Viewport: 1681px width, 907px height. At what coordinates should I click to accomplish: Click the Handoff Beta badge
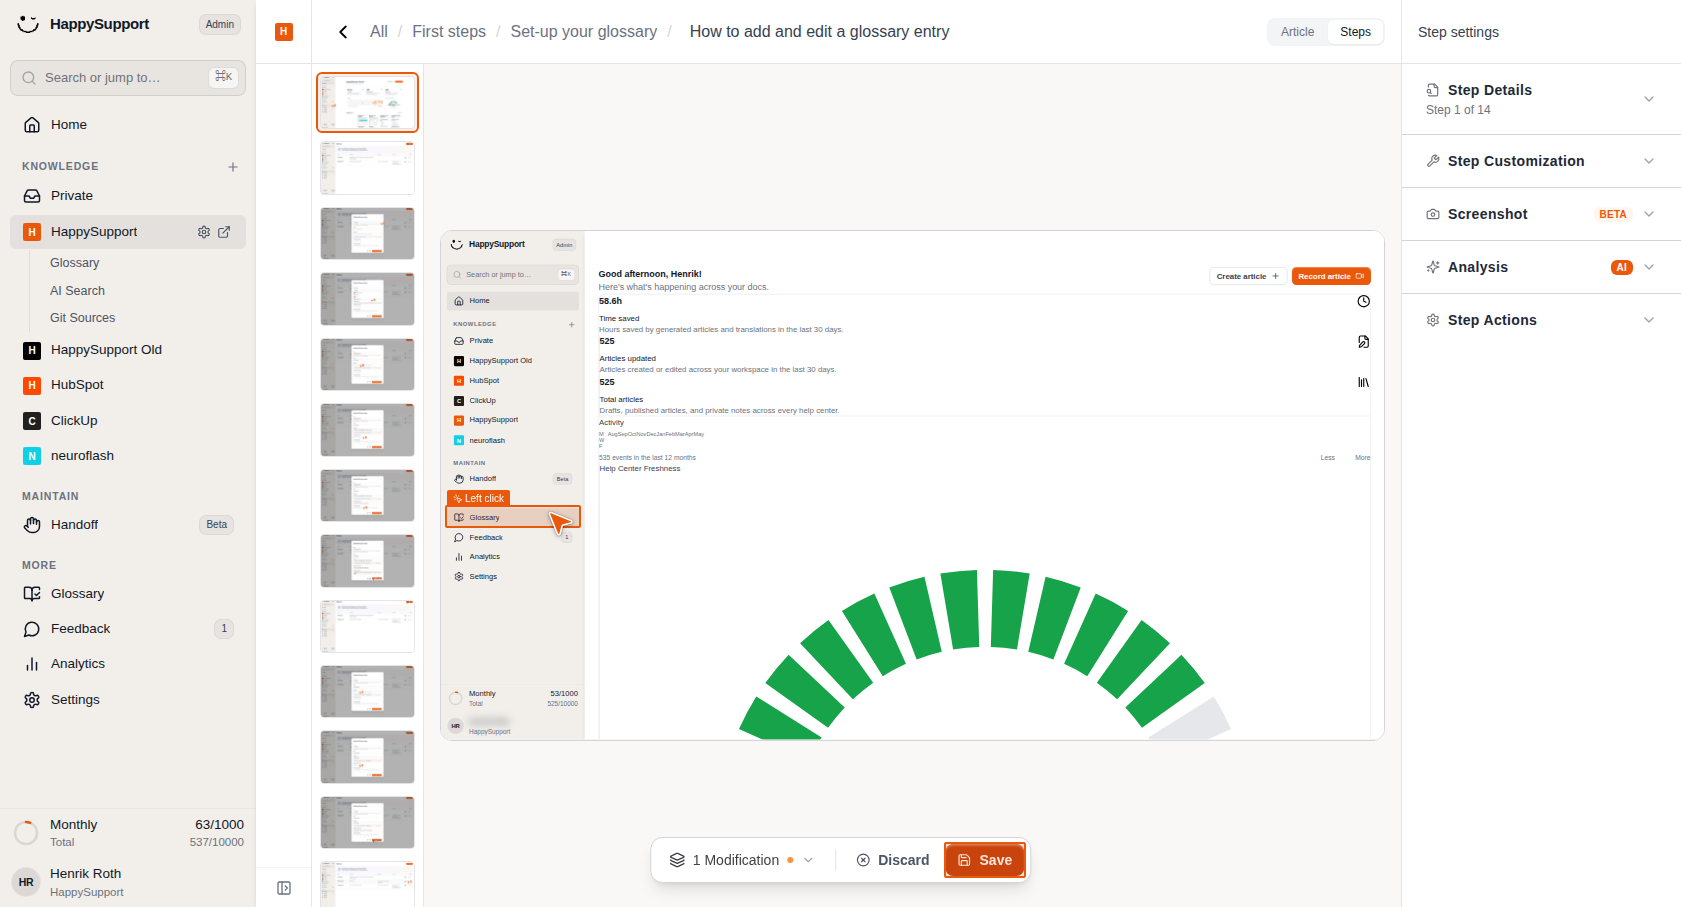click(217, 525)
